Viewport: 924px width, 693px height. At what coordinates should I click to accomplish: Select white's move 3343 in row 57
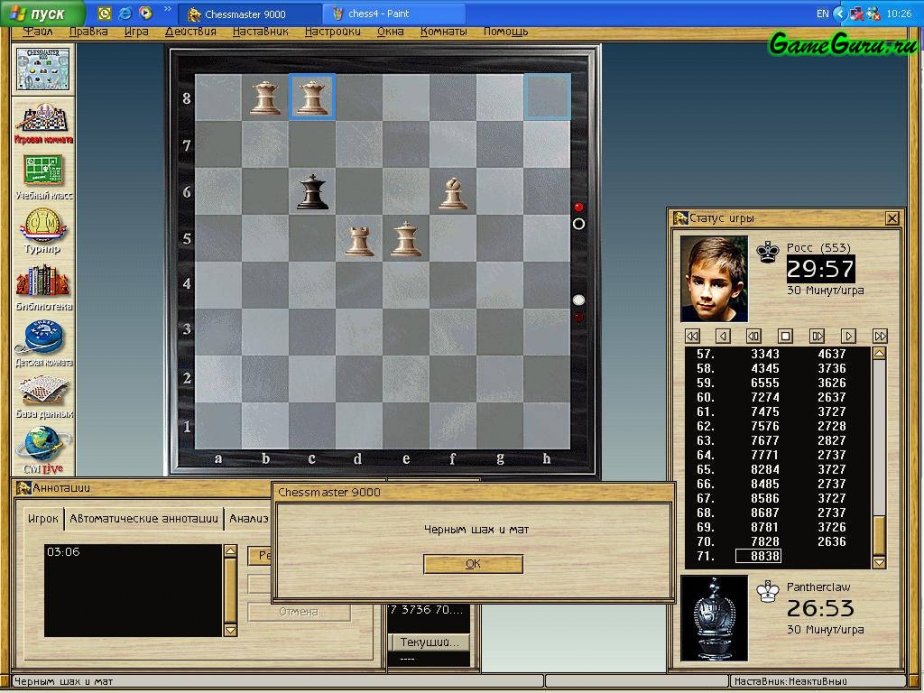[765, 354]
